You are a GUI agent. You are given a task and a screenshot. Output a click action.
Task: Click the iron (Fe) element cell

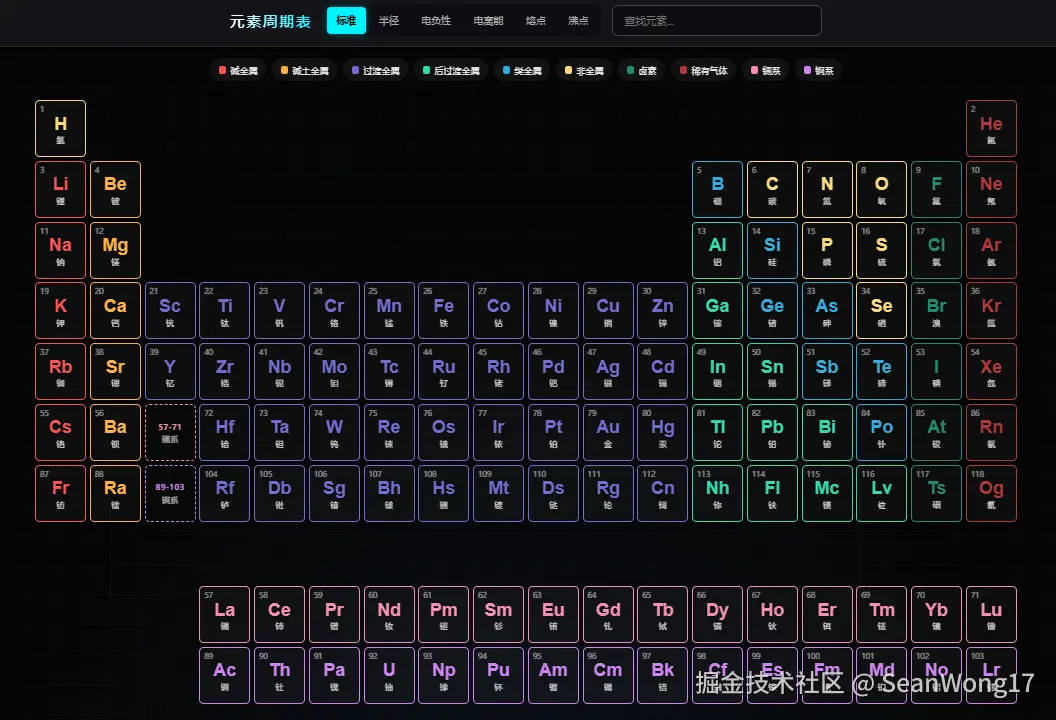point(444,310)
